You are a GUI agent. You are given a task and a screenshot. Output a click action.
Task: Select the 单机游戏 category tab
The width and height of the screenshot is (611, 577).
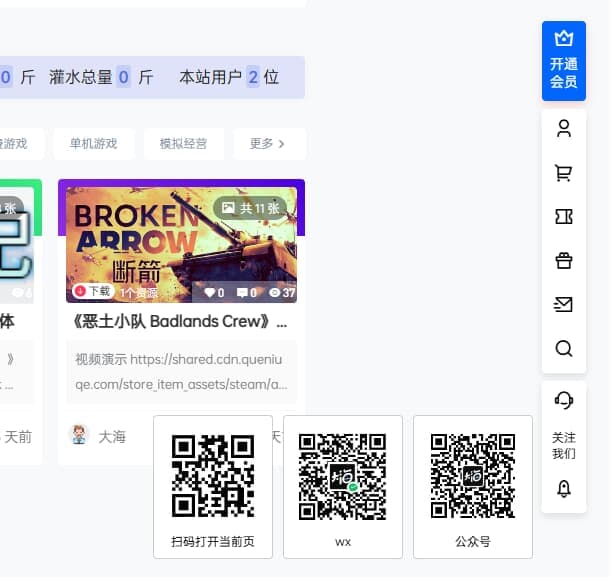click(x=94, y=144)
